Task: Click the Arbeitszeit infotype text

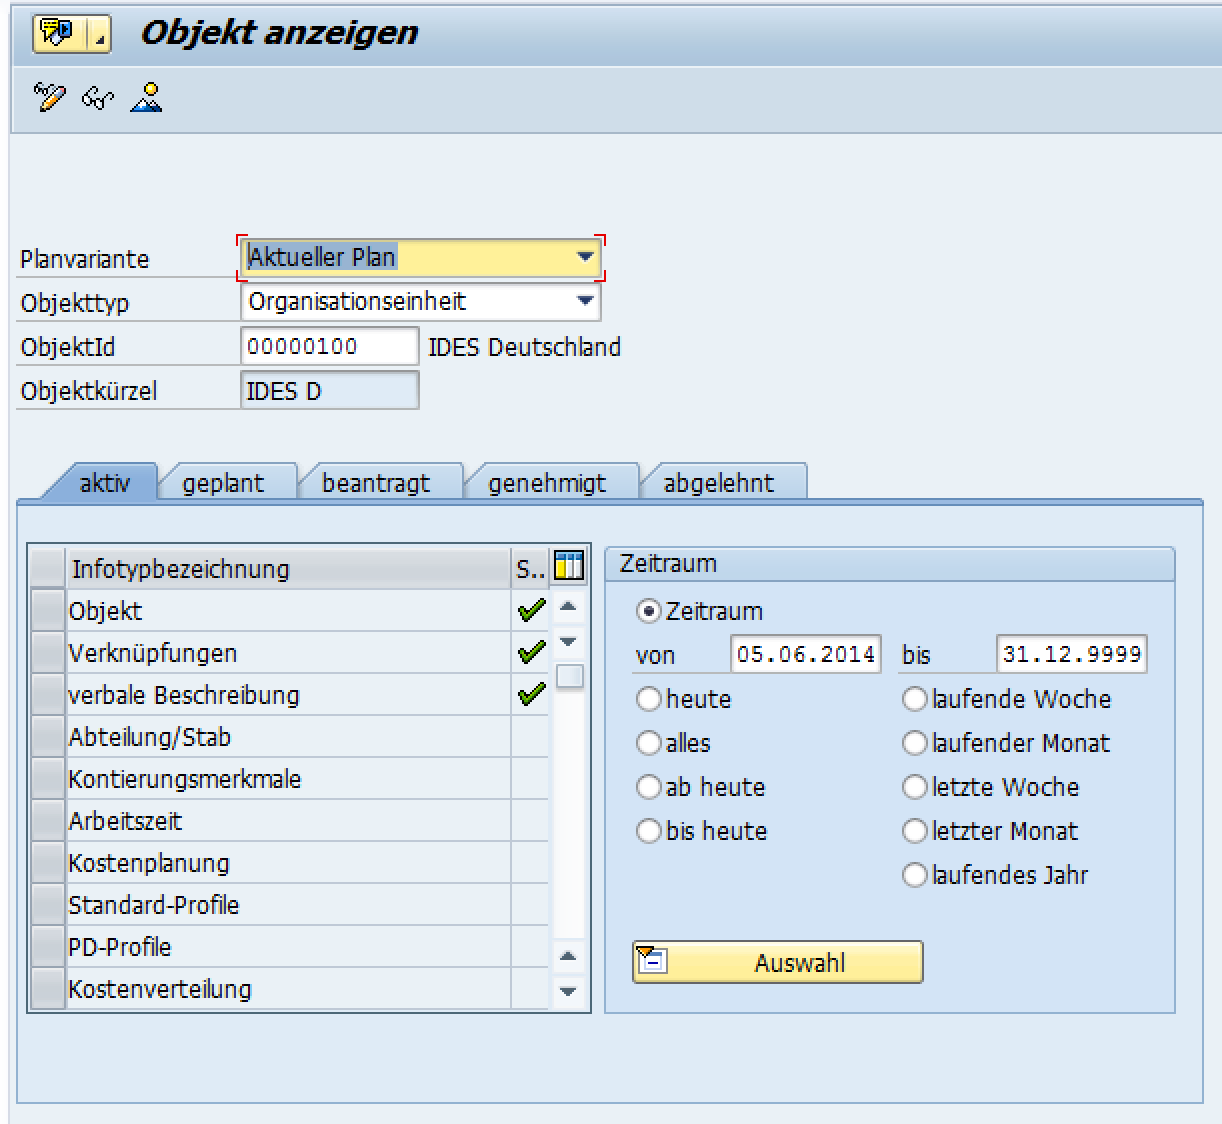Action: pyautogui.click(x=125, y=821)
